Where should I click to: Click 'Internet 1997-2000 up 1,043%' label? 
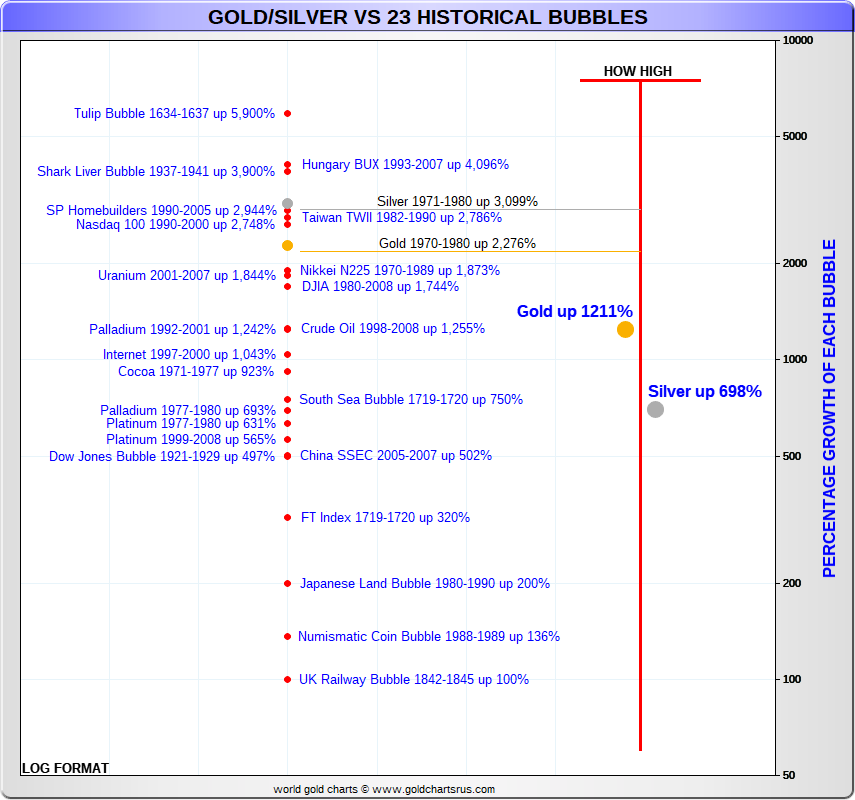[x=189, y=354]
